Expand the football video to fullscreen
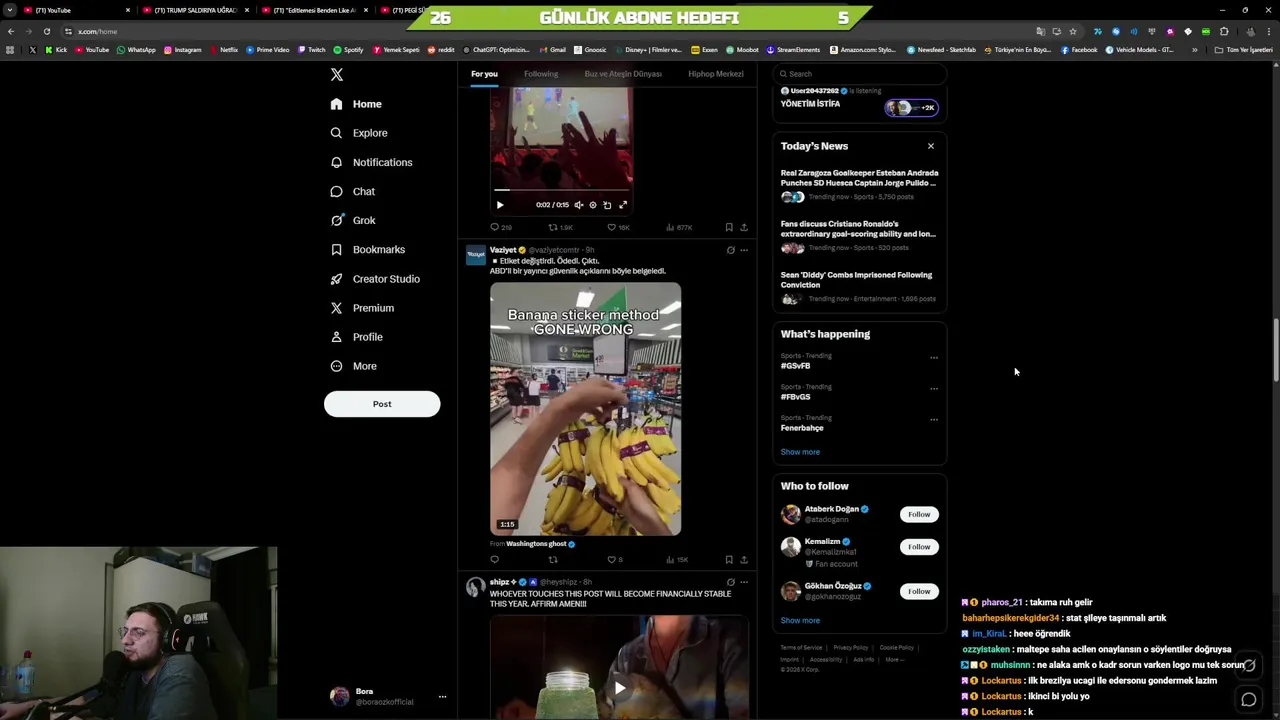Screen dimensions: 1280x720 pos(623,205)
